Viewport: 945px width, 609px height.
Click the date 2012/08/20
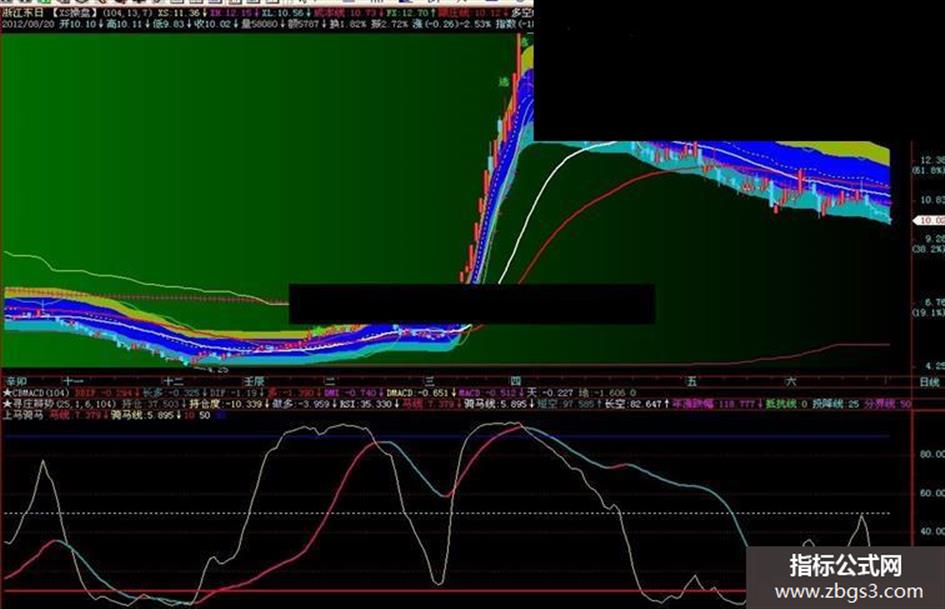click(27, 24)
